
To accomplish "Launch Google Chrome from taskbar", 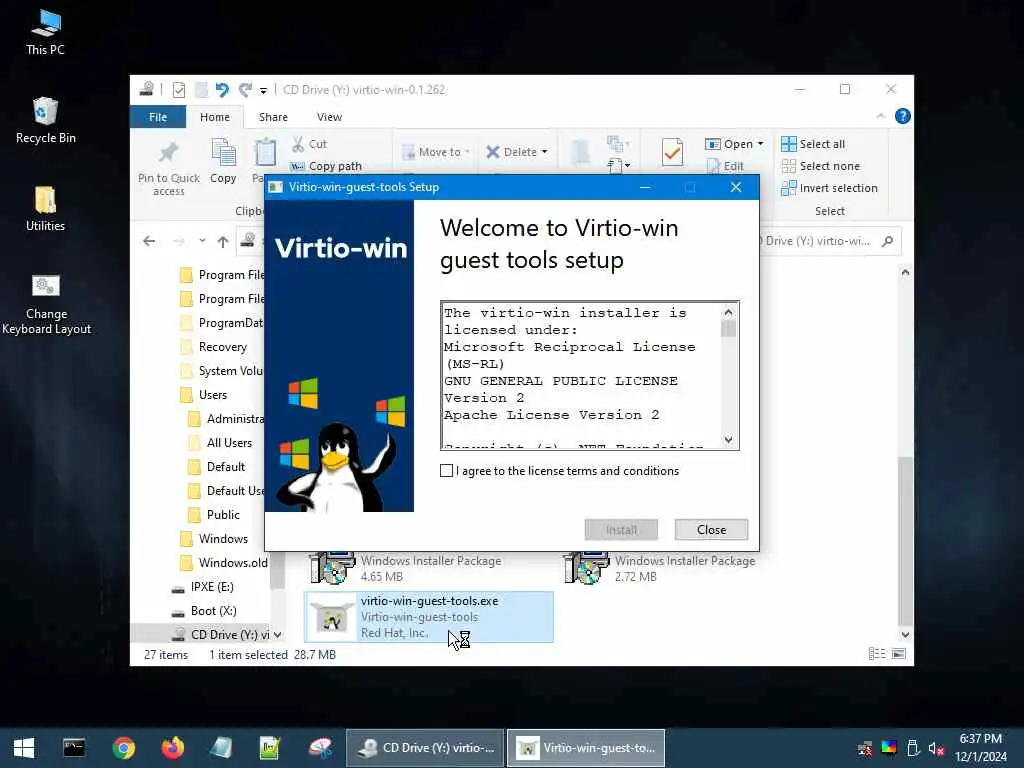I will click(x=123, y=748).
